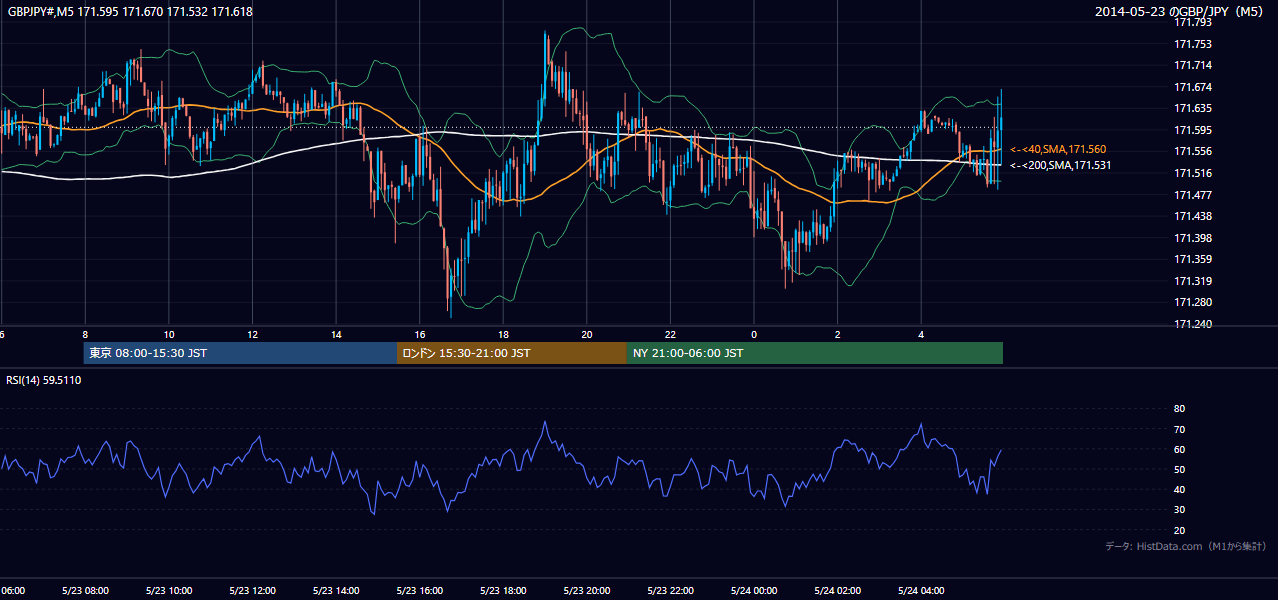1278x600 pixels.
Task: Click RSI scale value 80
Action: pos(1180,409)
